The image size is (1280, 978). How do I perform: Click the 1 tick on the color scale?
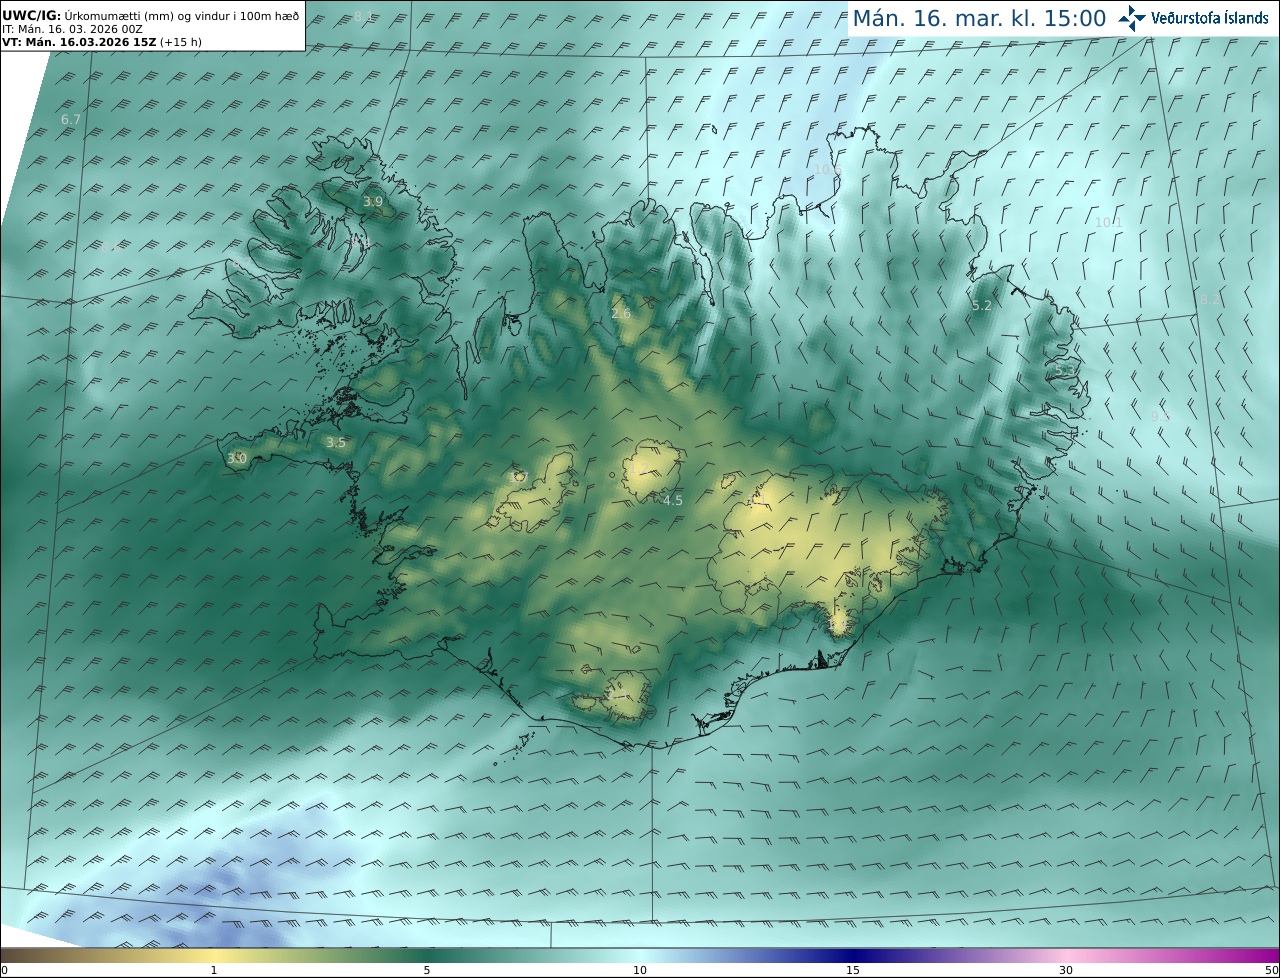214,970
